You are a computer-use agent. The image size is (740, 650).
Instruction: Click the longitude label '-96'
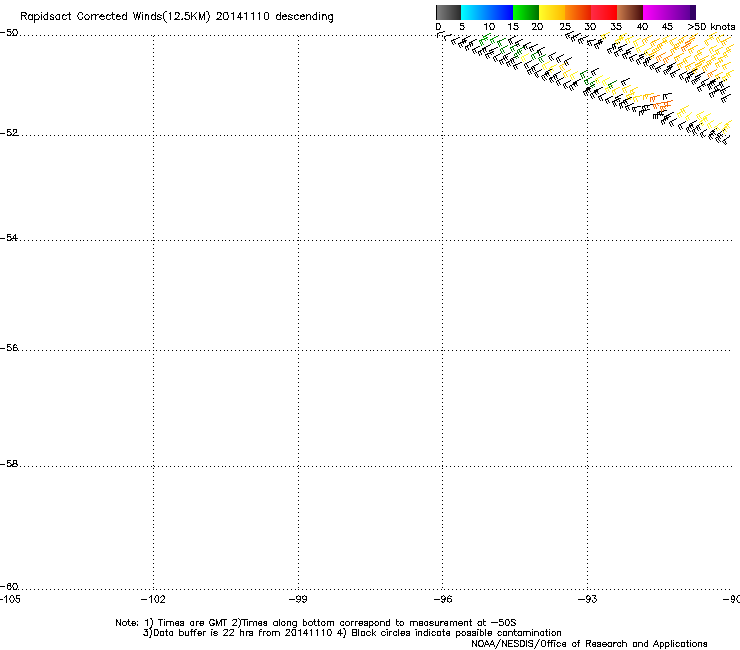click(443, 599)
